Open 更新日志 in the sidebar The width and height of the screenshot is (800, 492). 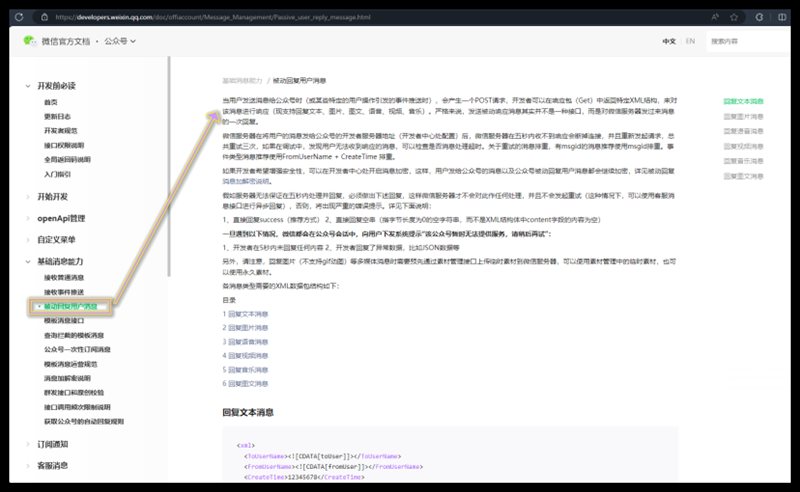(x=57, y=116)
